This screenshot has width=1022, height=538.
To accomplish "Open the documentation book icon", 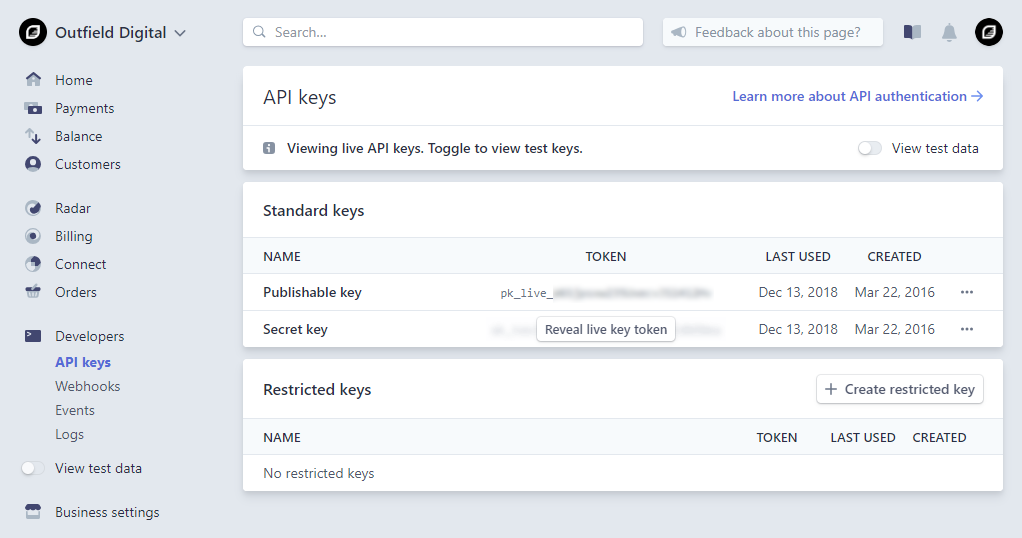I will click(912, 32).
